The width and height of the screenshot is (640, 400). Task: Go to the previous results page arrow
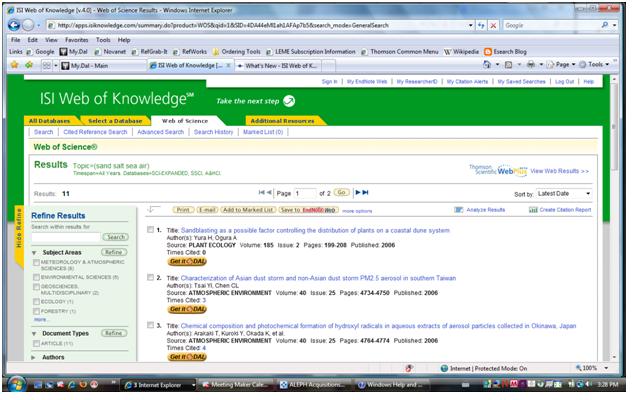(x=269, y=192)
